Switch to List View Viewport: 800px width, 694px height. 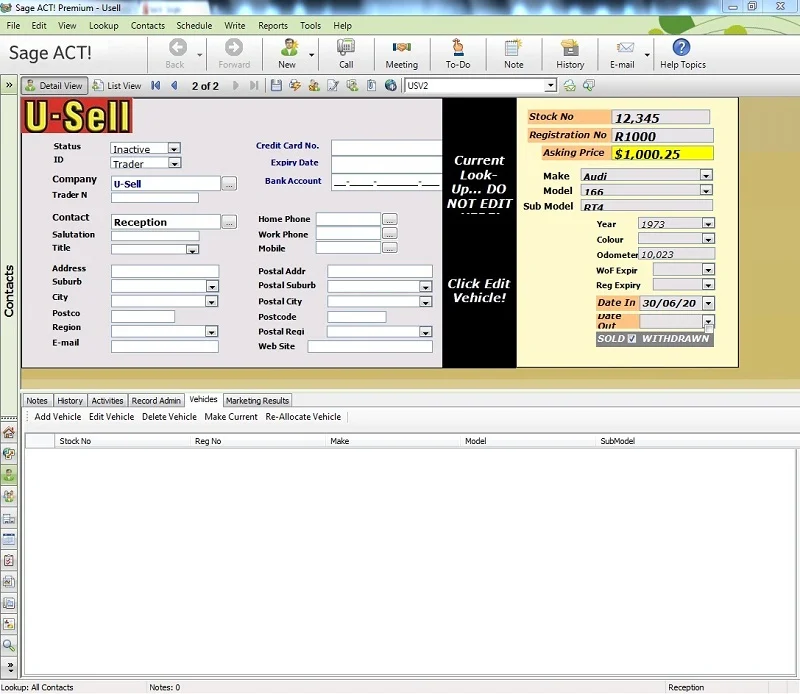(x=117, y=86)
